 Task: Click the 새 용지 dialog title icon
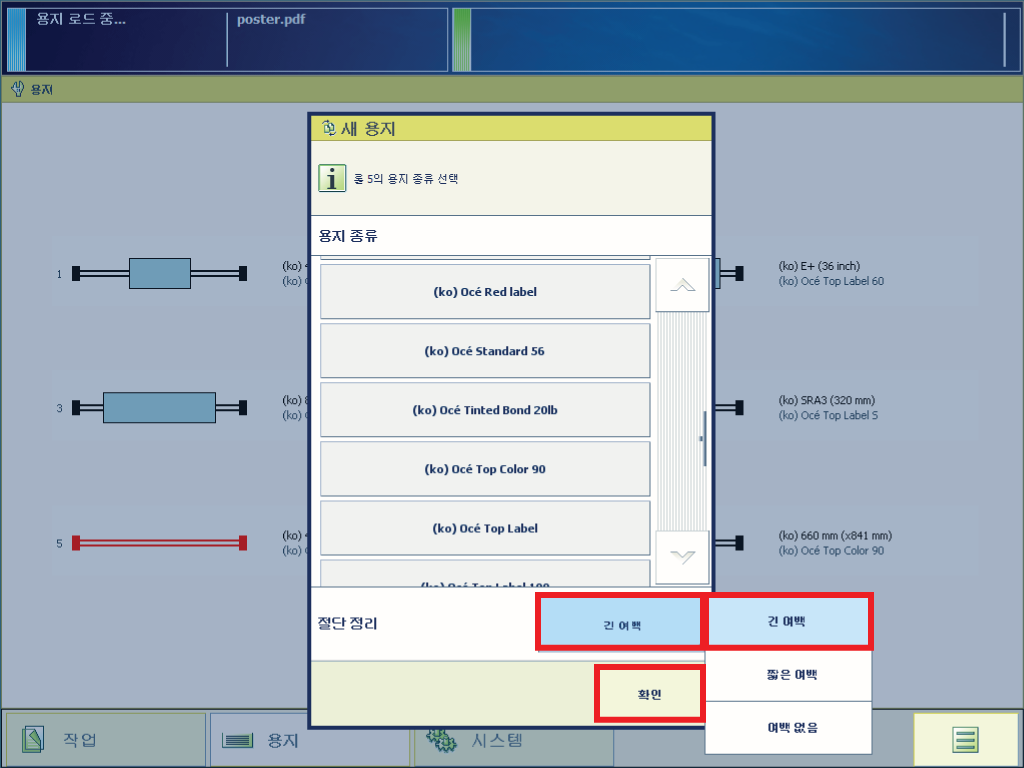coord(328,128)
